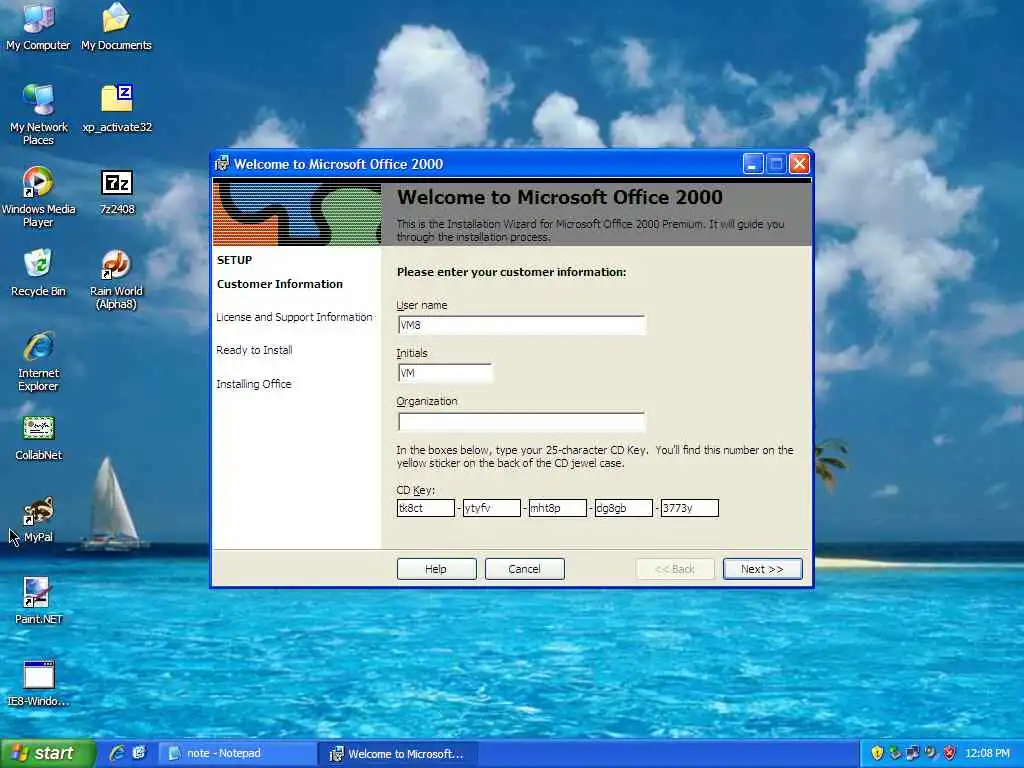
Task: Click third CD Key box mht8p
Action: tap(557, 507)
